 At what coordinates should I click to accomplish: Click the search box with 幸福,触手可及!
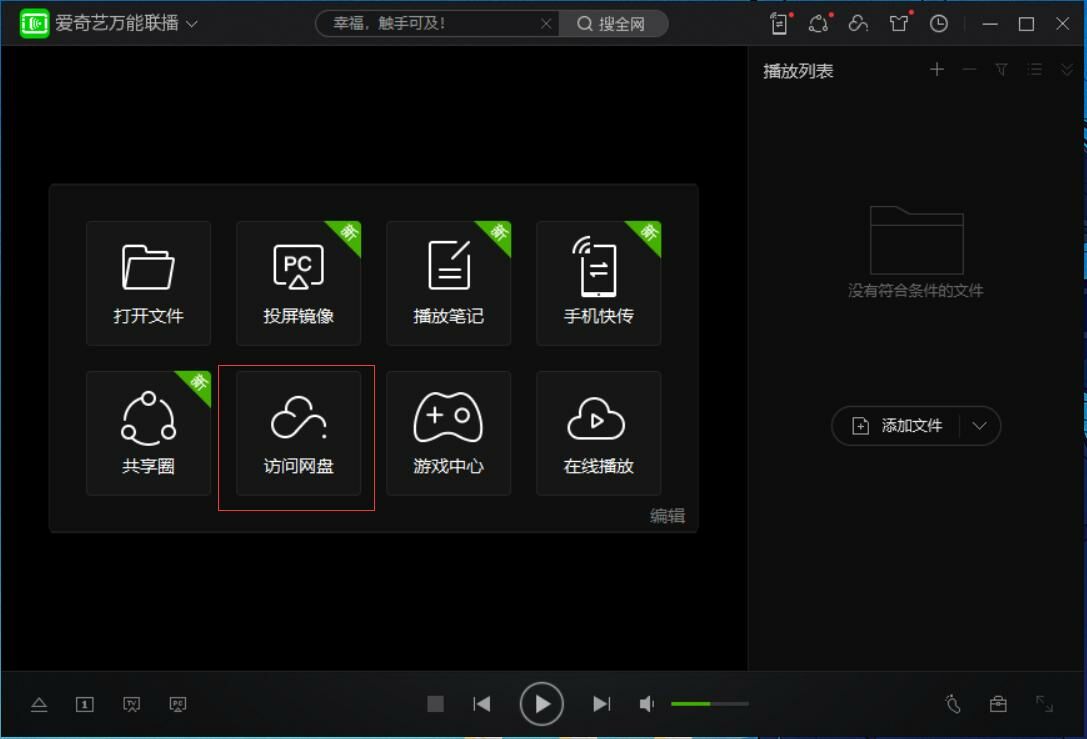click(432, 24)
